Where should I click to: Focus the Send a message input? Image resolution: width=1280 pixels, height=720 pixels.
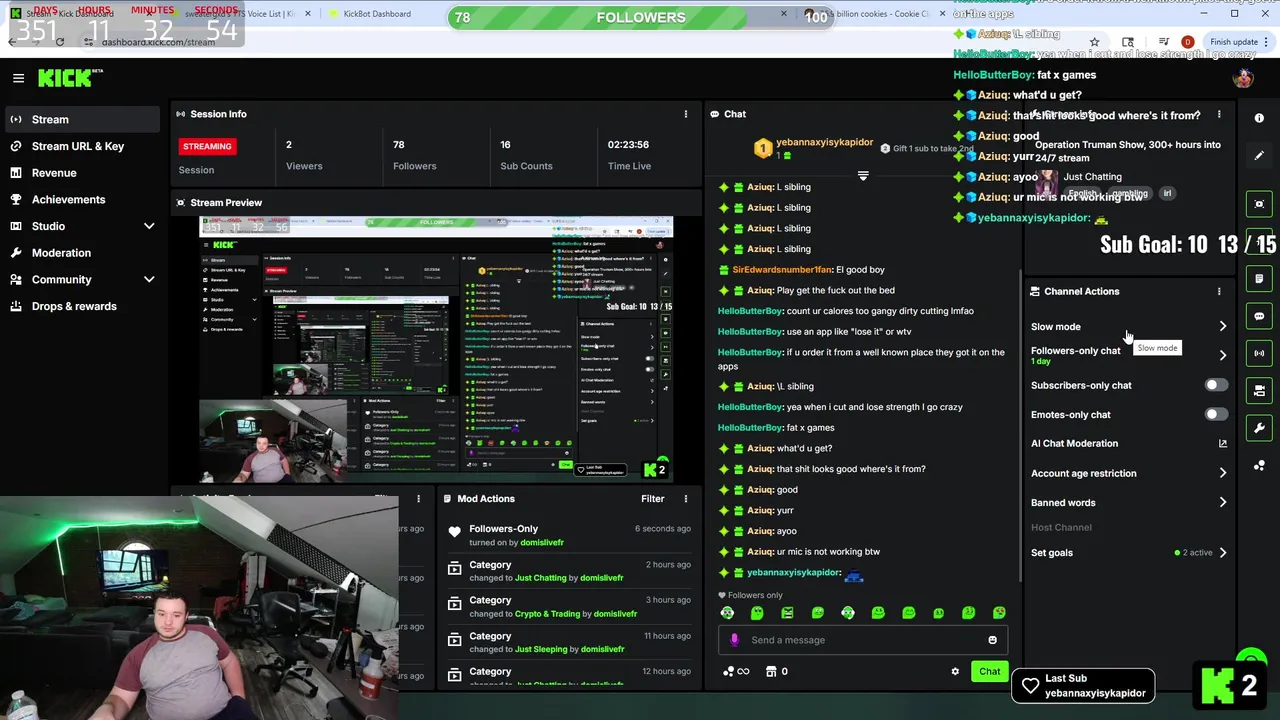coord(863,640)
